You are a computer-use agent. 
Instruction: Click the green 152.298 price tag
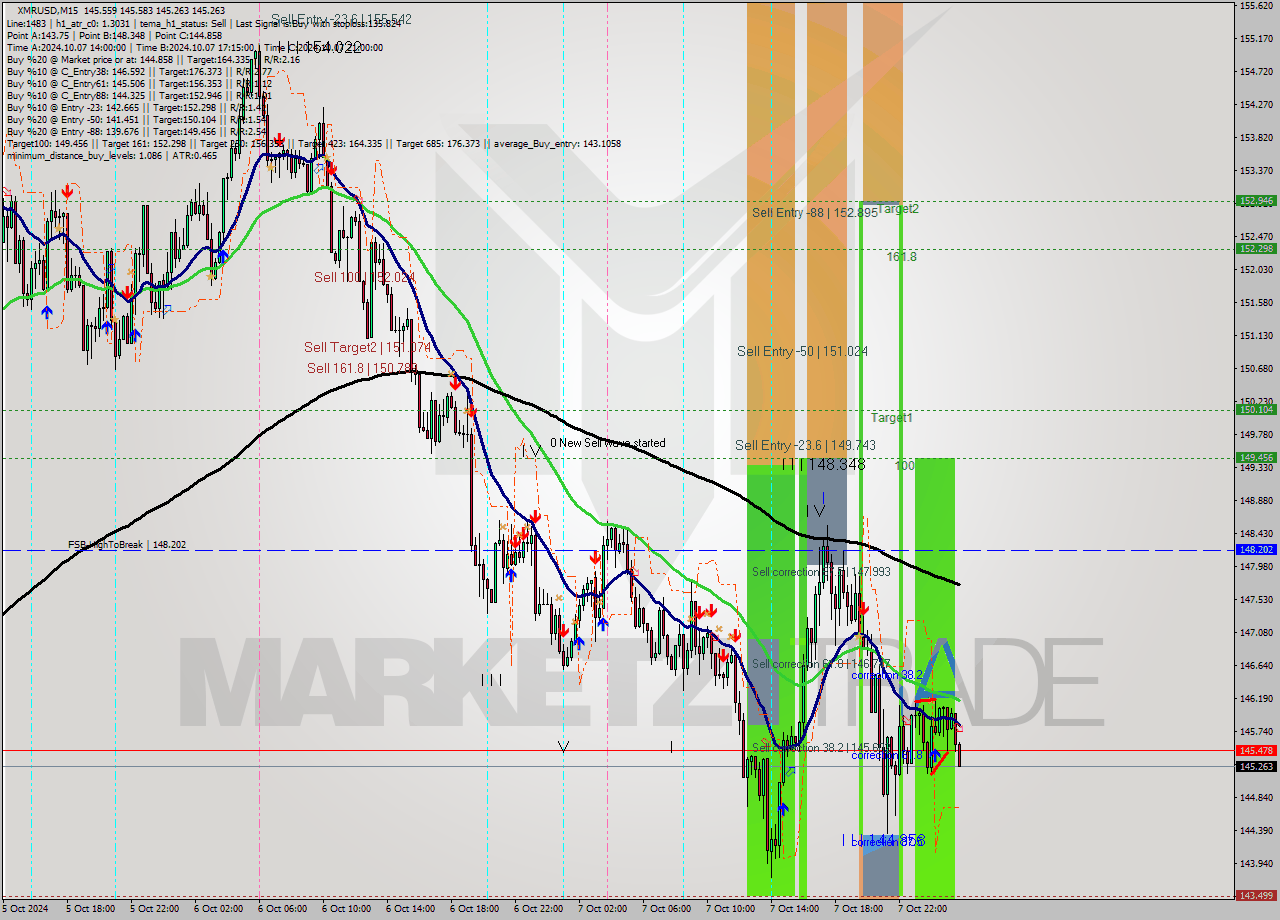pyautogui.click(x=1256, y=249)
